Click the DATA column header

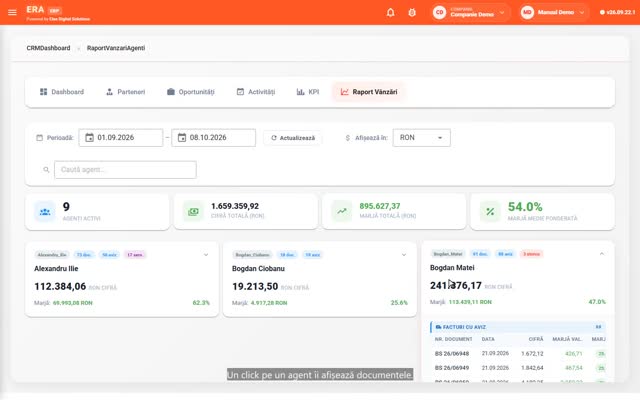click(488, 339)
